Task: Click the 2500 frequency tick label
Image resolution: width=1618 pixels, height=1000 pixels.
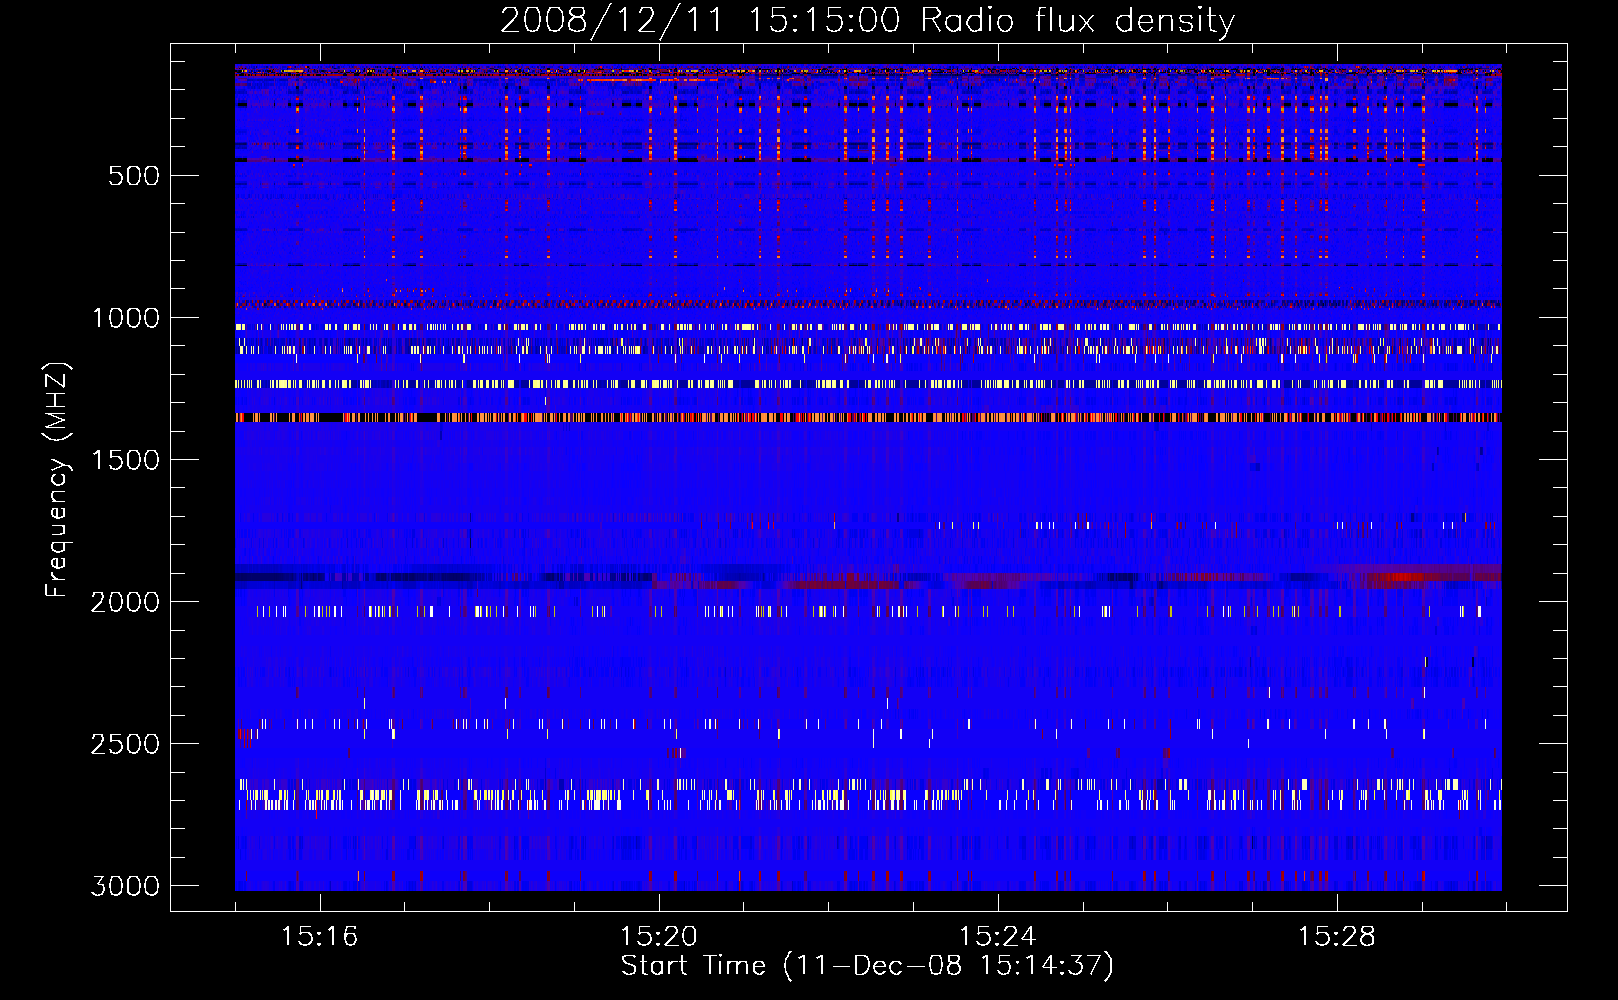Action: 125,744
